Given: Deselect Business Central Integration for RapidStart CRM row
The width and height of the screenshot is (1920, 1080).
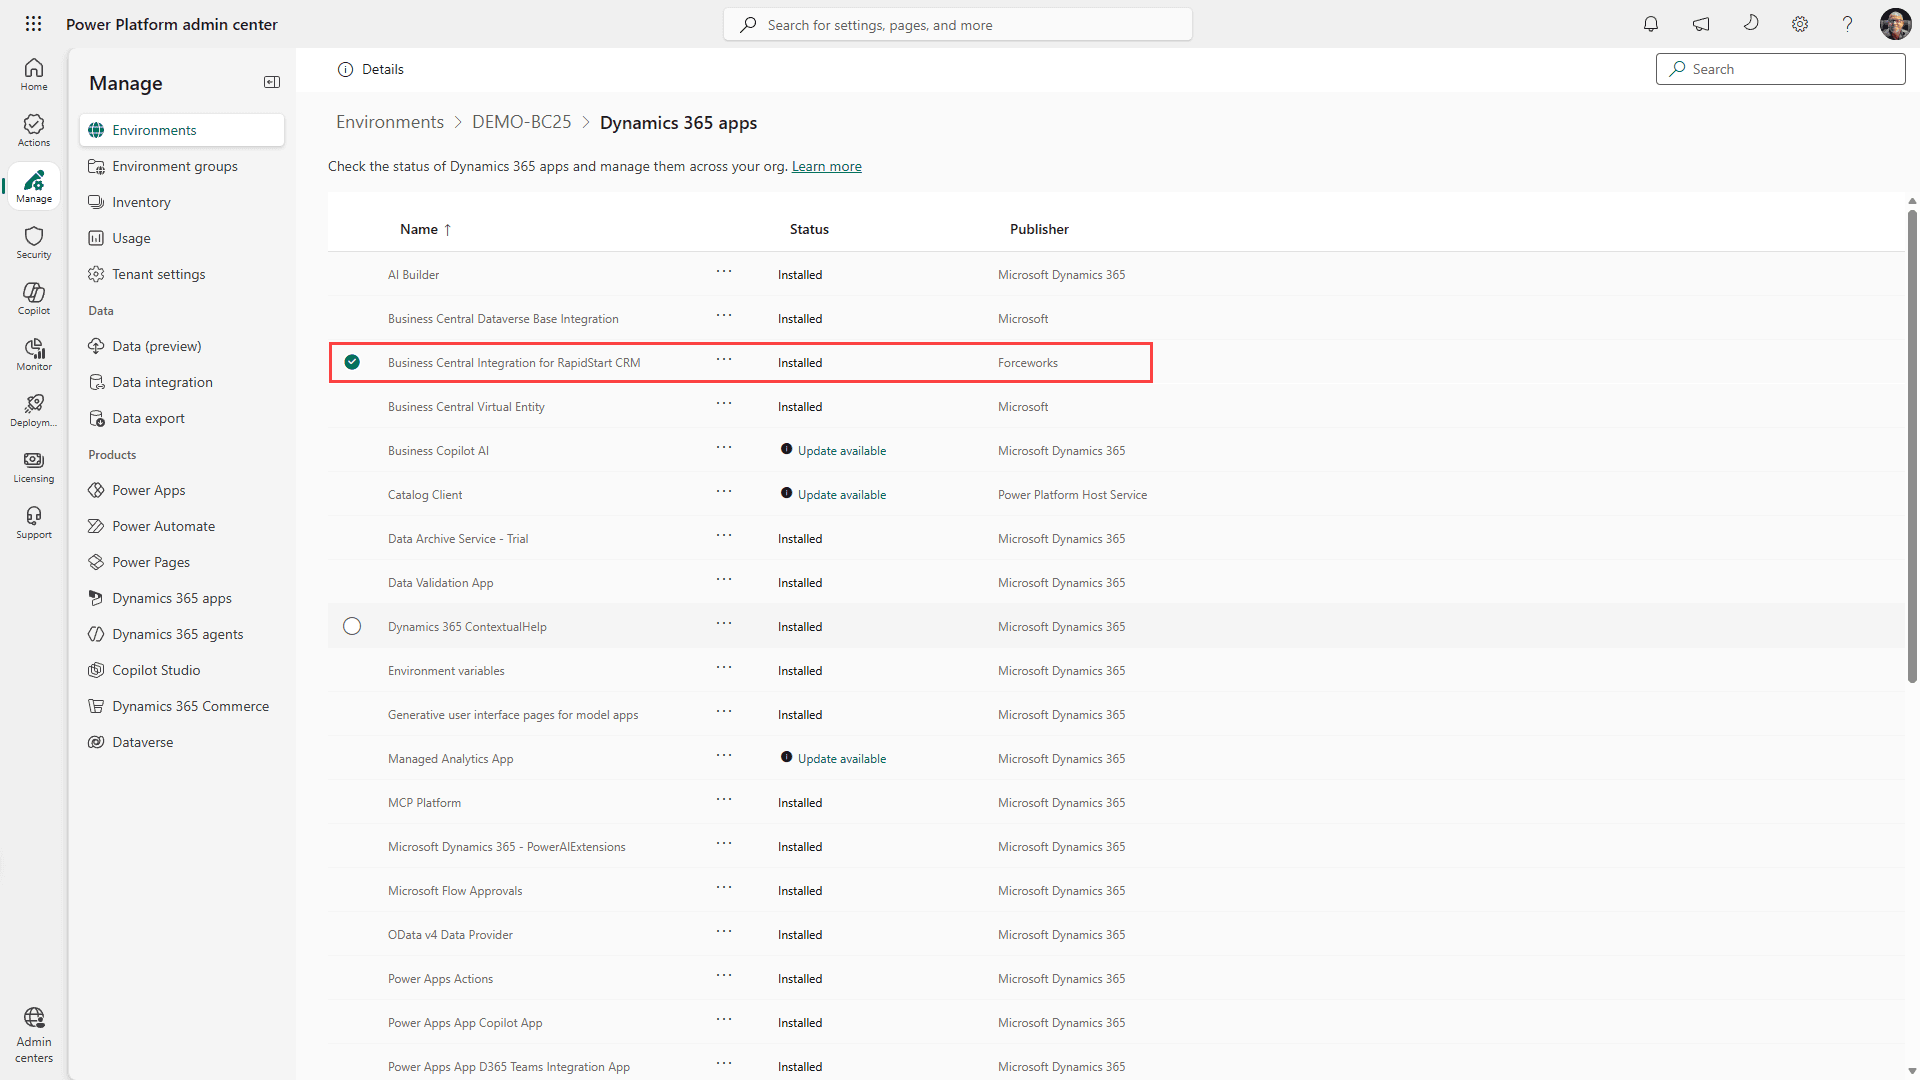Looking at the screenshot, I should tap(352, 362).
